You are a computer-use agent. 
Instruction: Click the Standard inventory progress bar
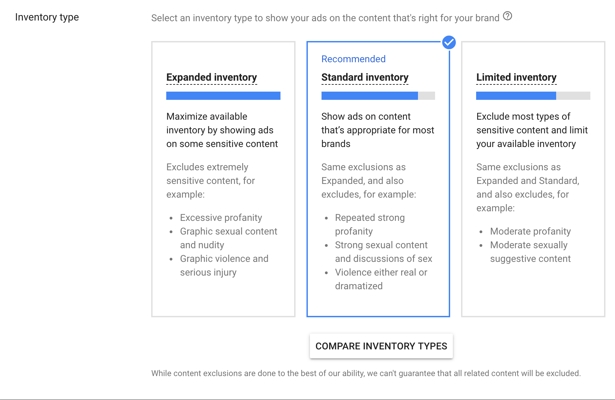point(378,96)
